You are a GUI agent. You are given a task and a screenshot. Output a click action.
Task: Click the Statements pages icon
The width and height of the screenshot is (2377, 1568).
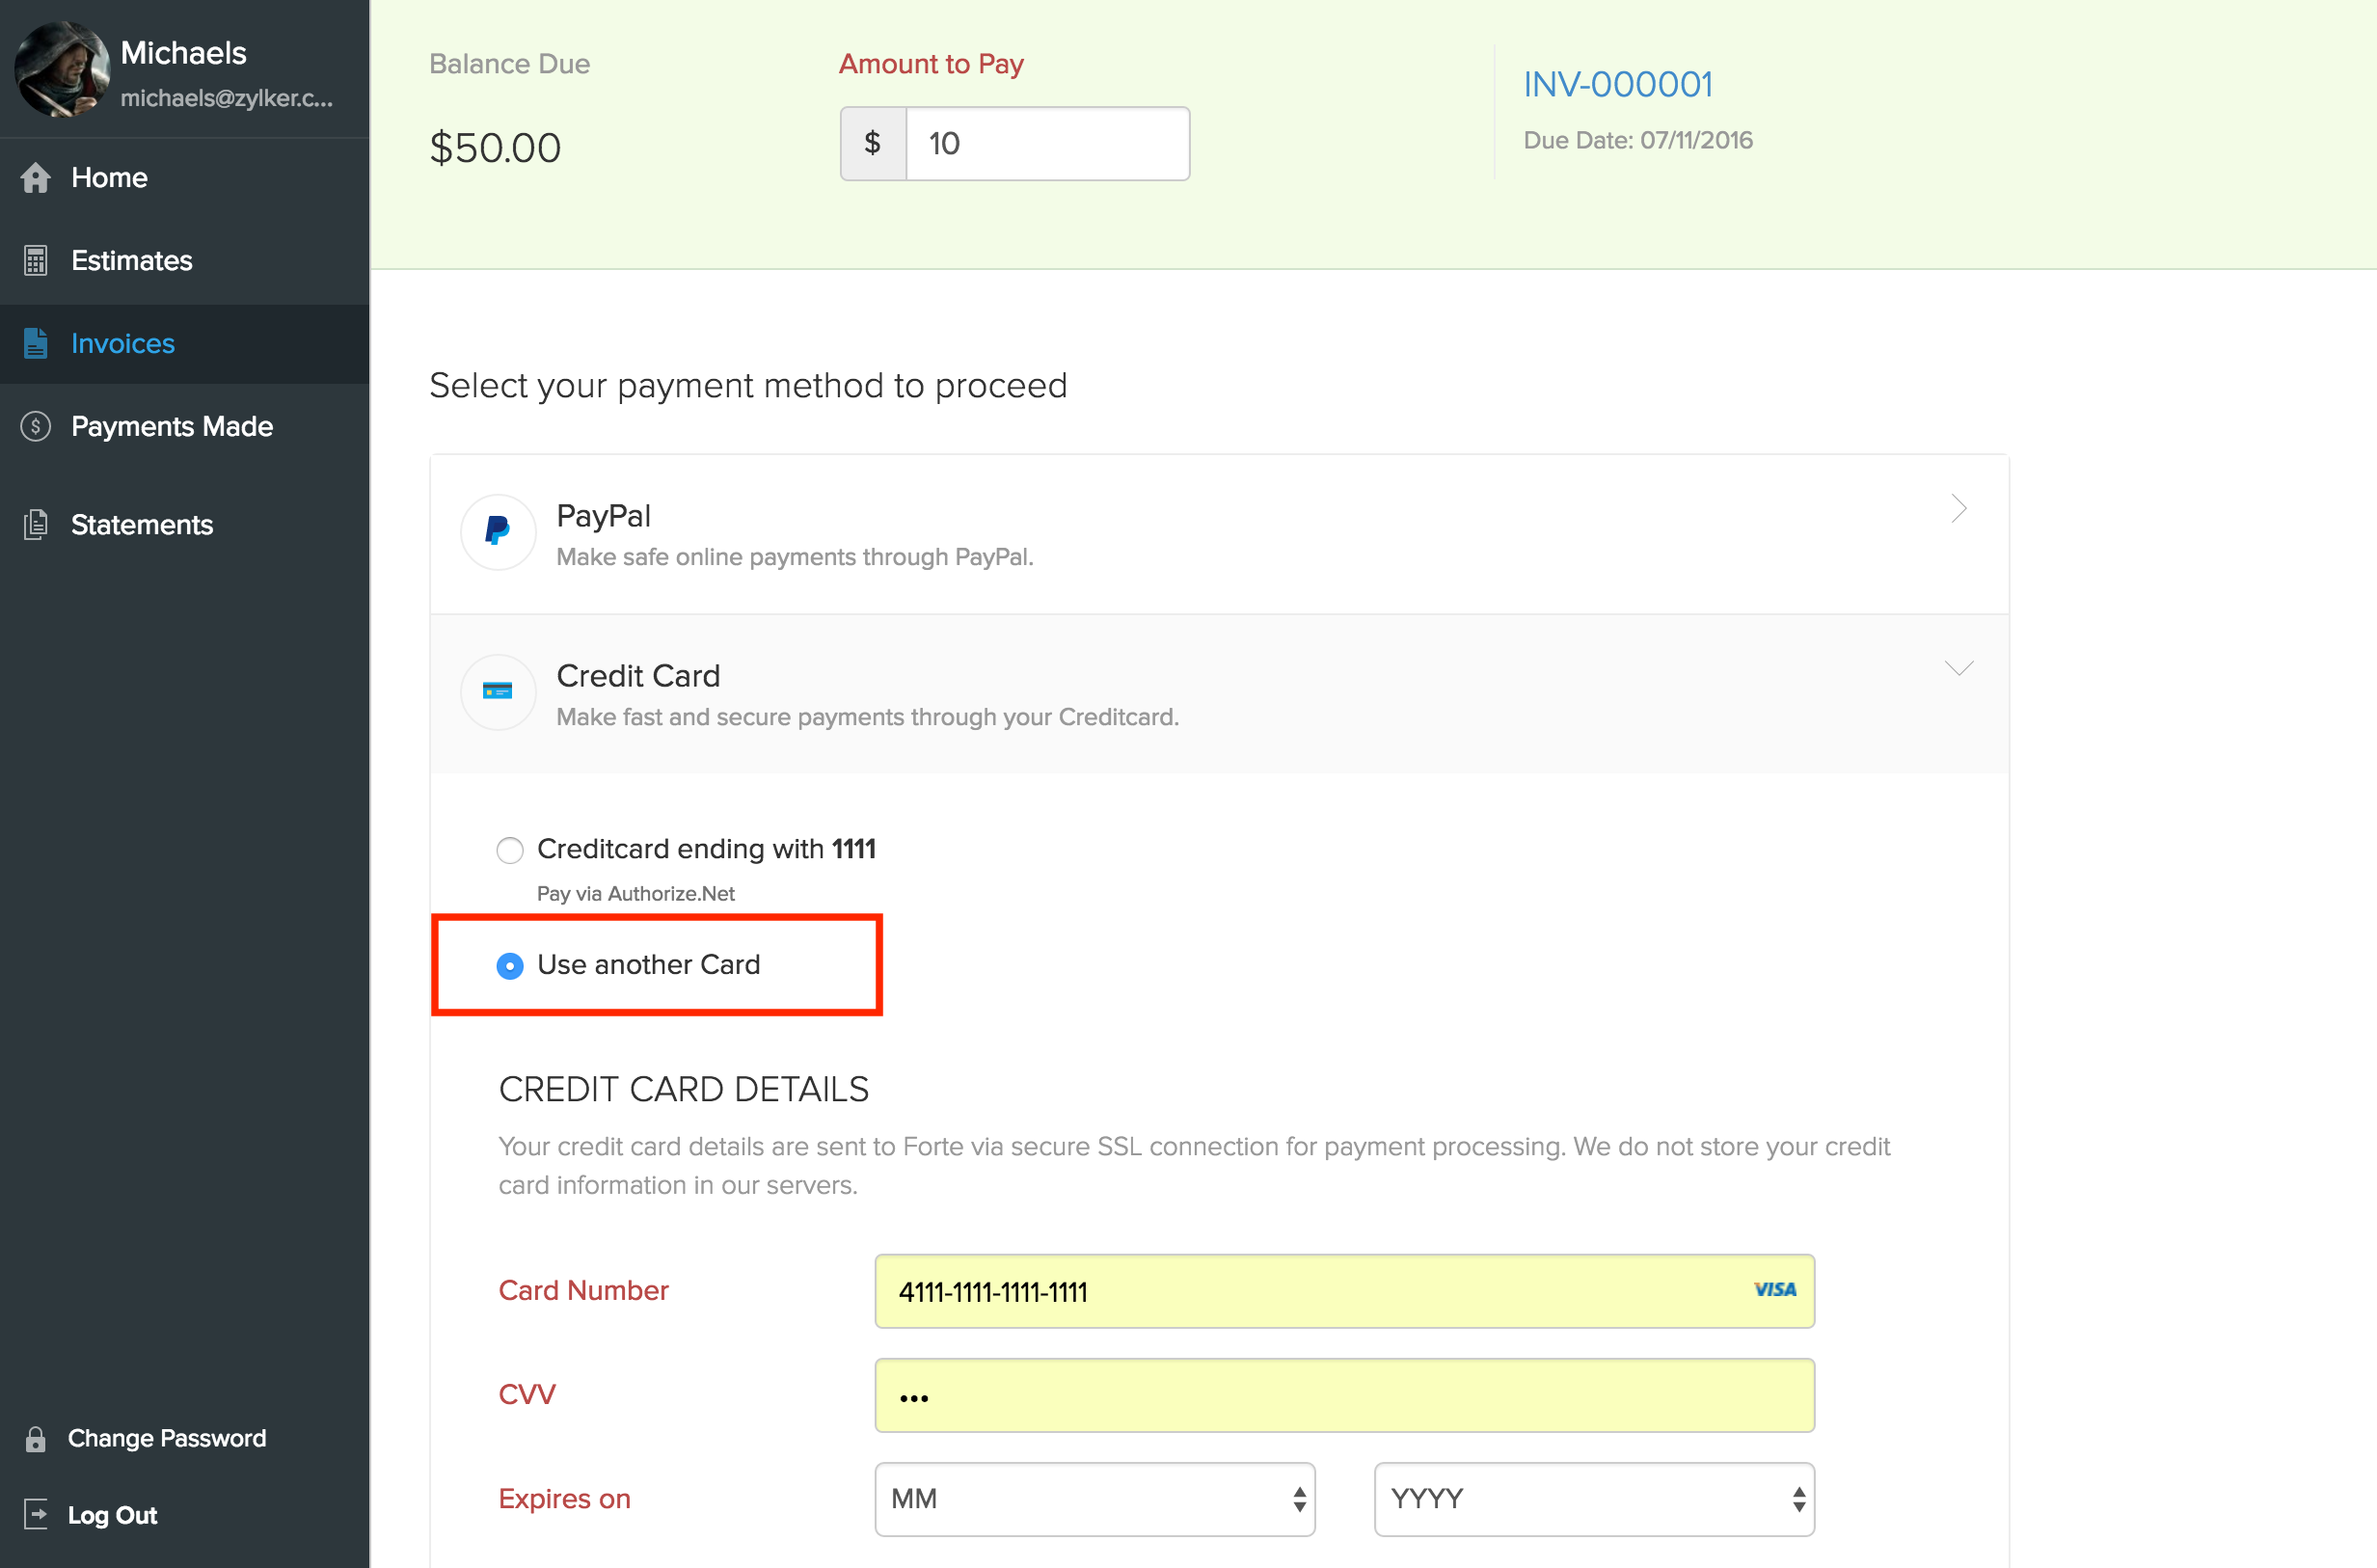pos(36,525)
